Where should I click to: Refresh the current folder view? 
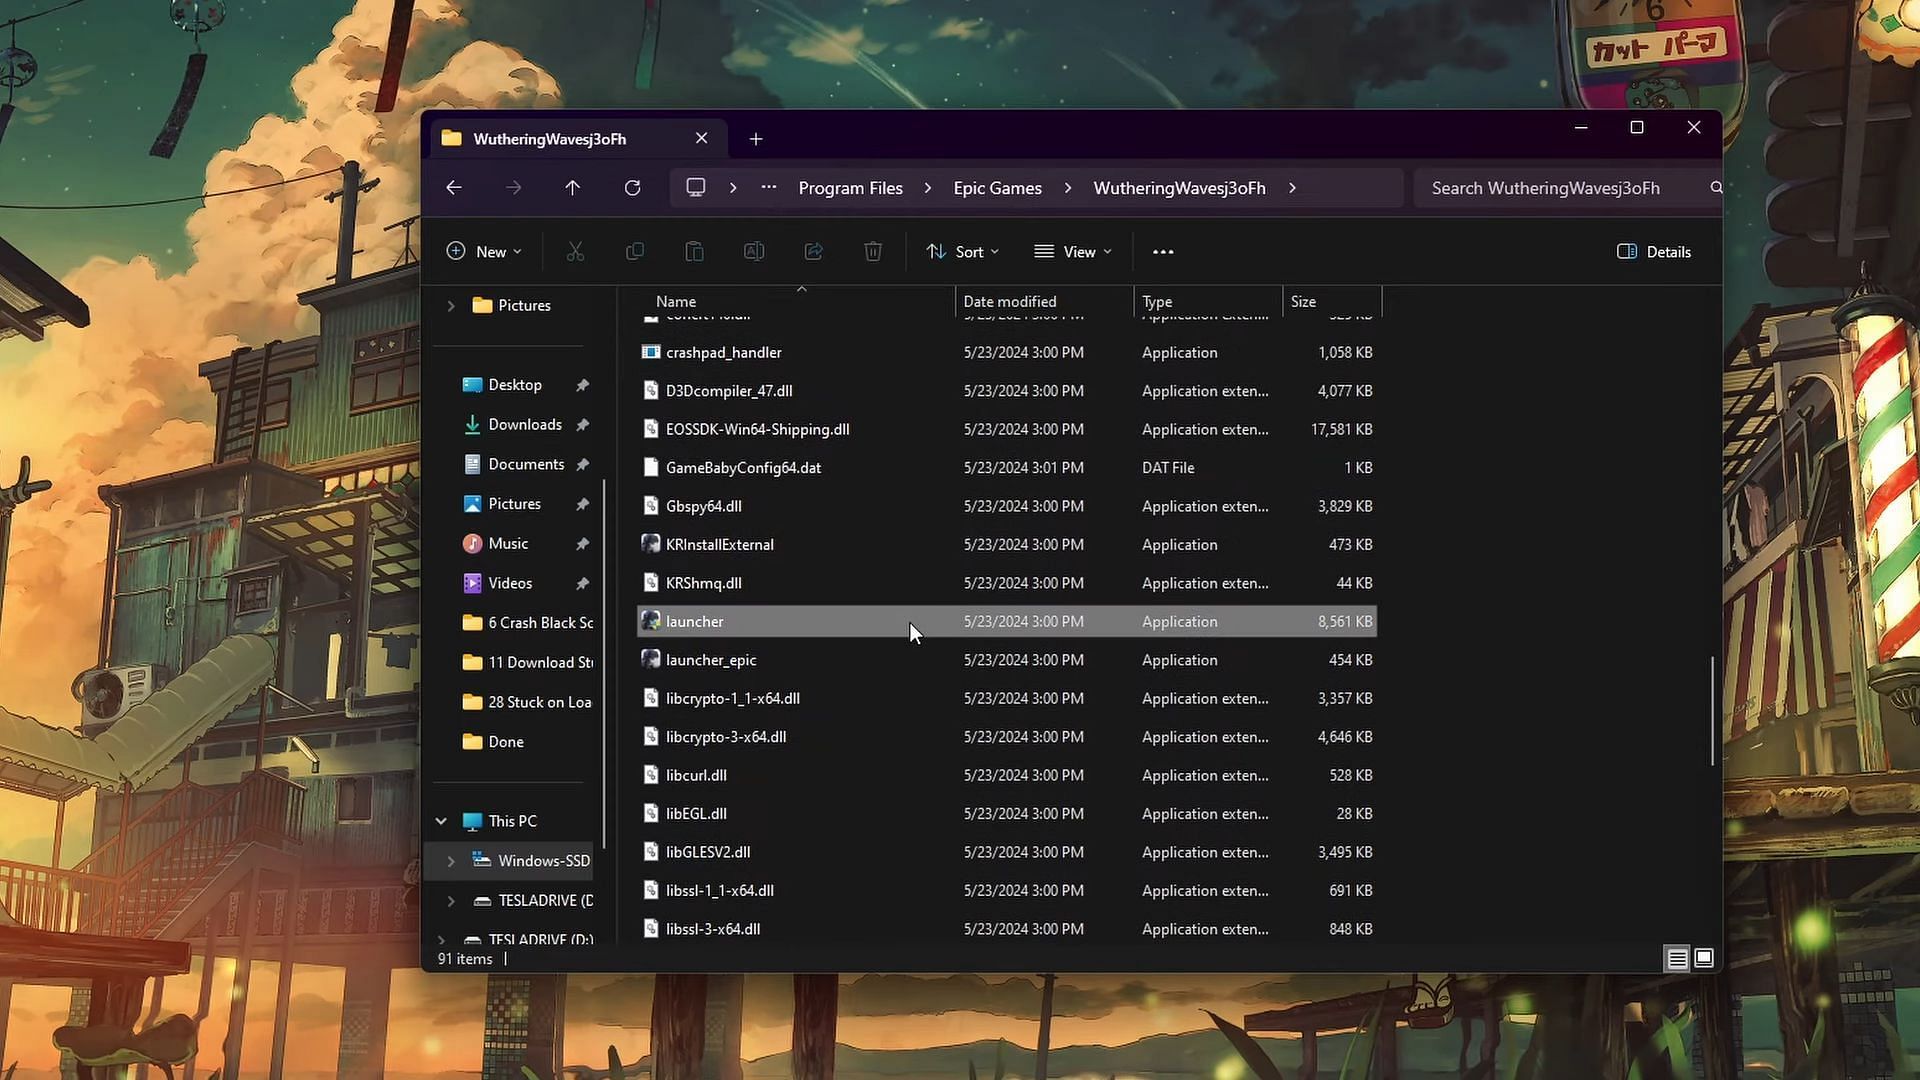632,188
